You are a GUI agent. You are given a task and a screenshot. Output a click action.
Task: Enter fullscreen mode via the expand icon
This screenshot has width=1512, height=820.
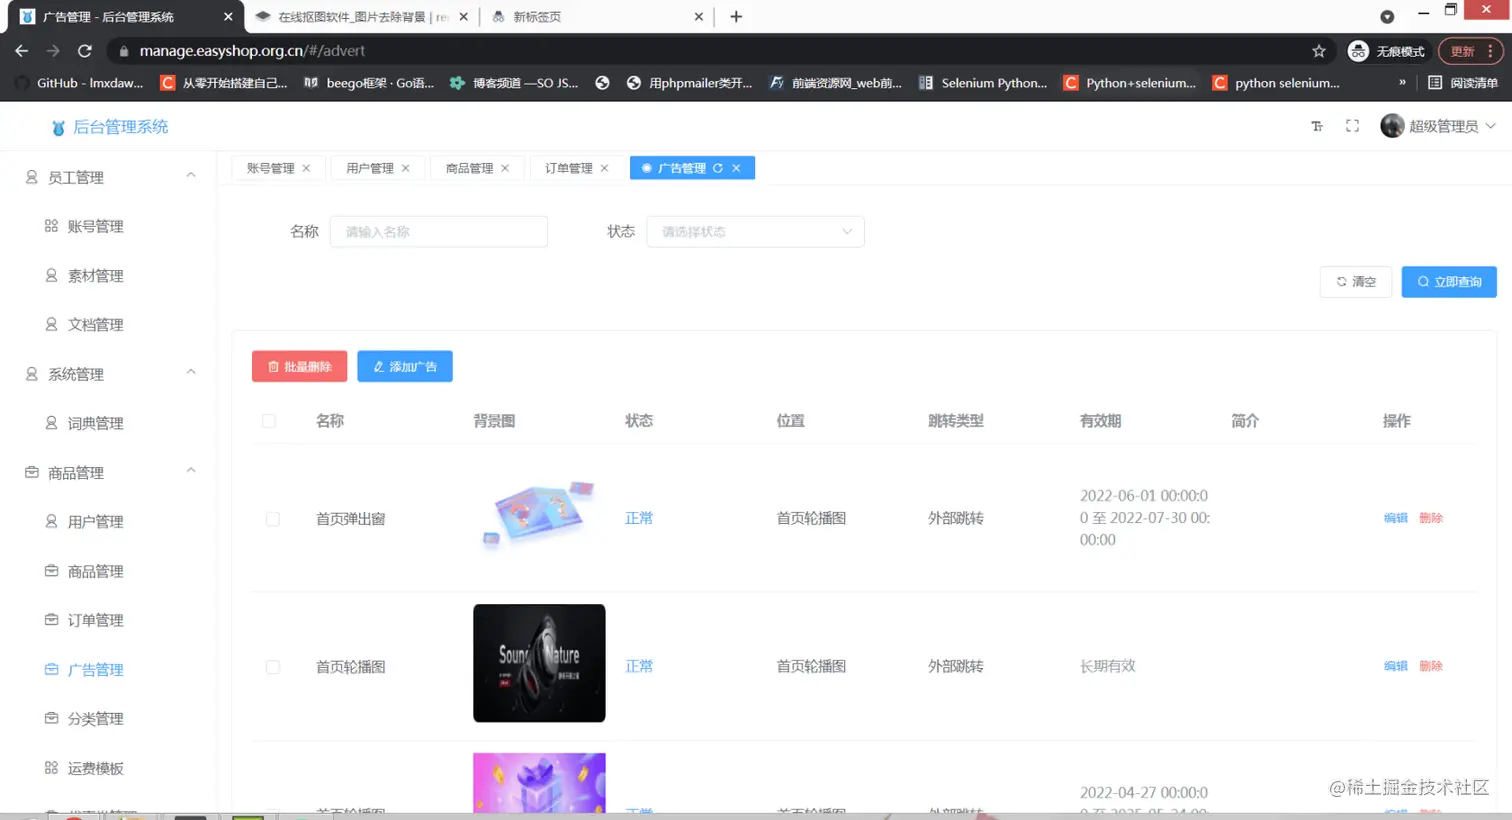[x=1352, y=127]
